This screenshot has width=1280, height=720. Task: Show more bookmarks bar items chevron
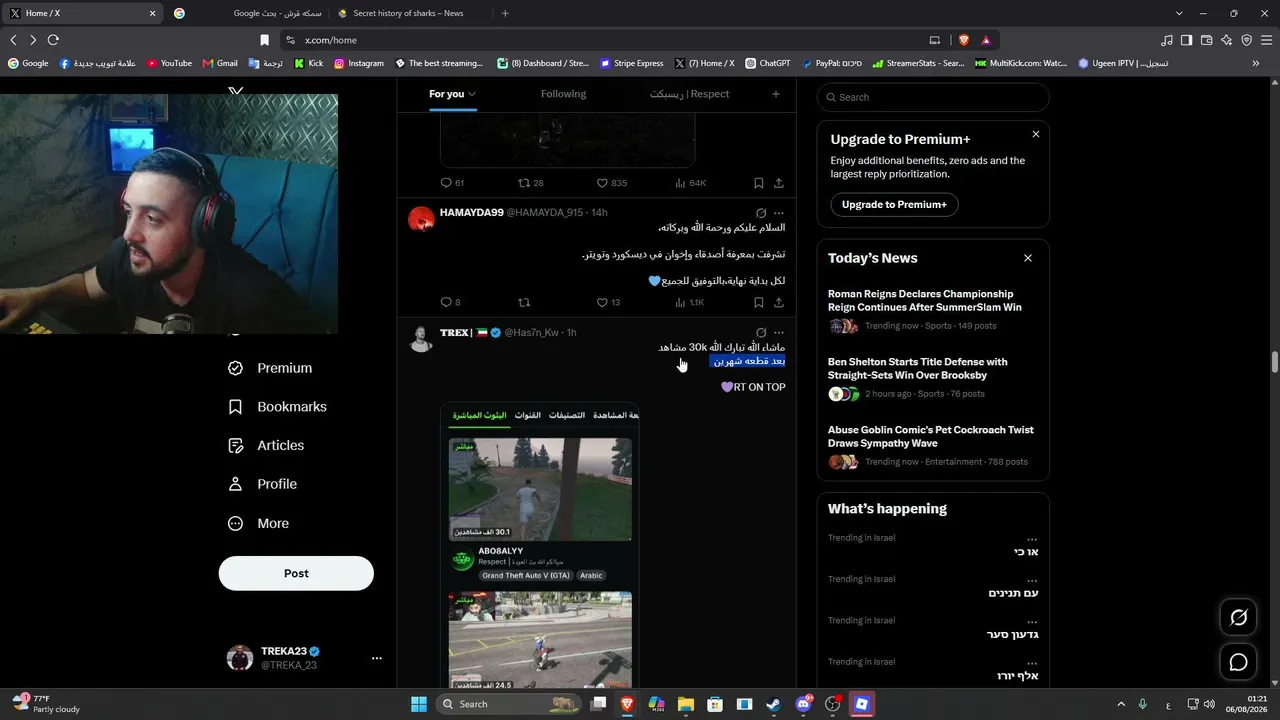pyautogui.click(x=1256, y=63)
